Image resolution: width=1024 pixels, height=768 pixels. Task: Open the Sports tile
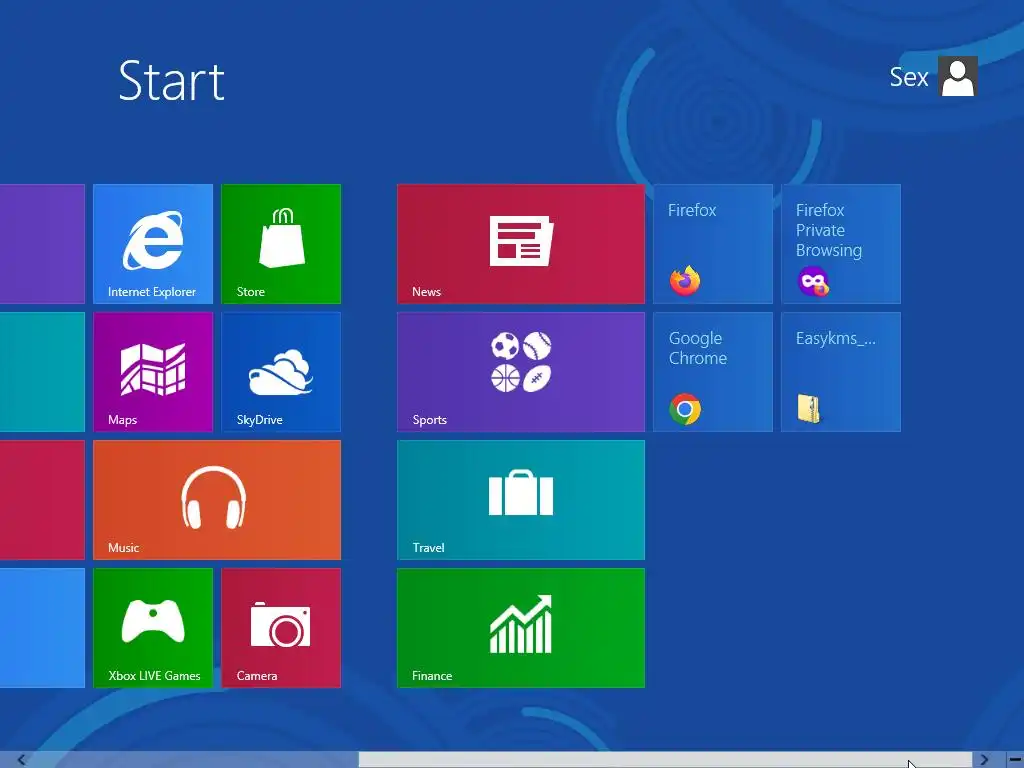(520, 372)
